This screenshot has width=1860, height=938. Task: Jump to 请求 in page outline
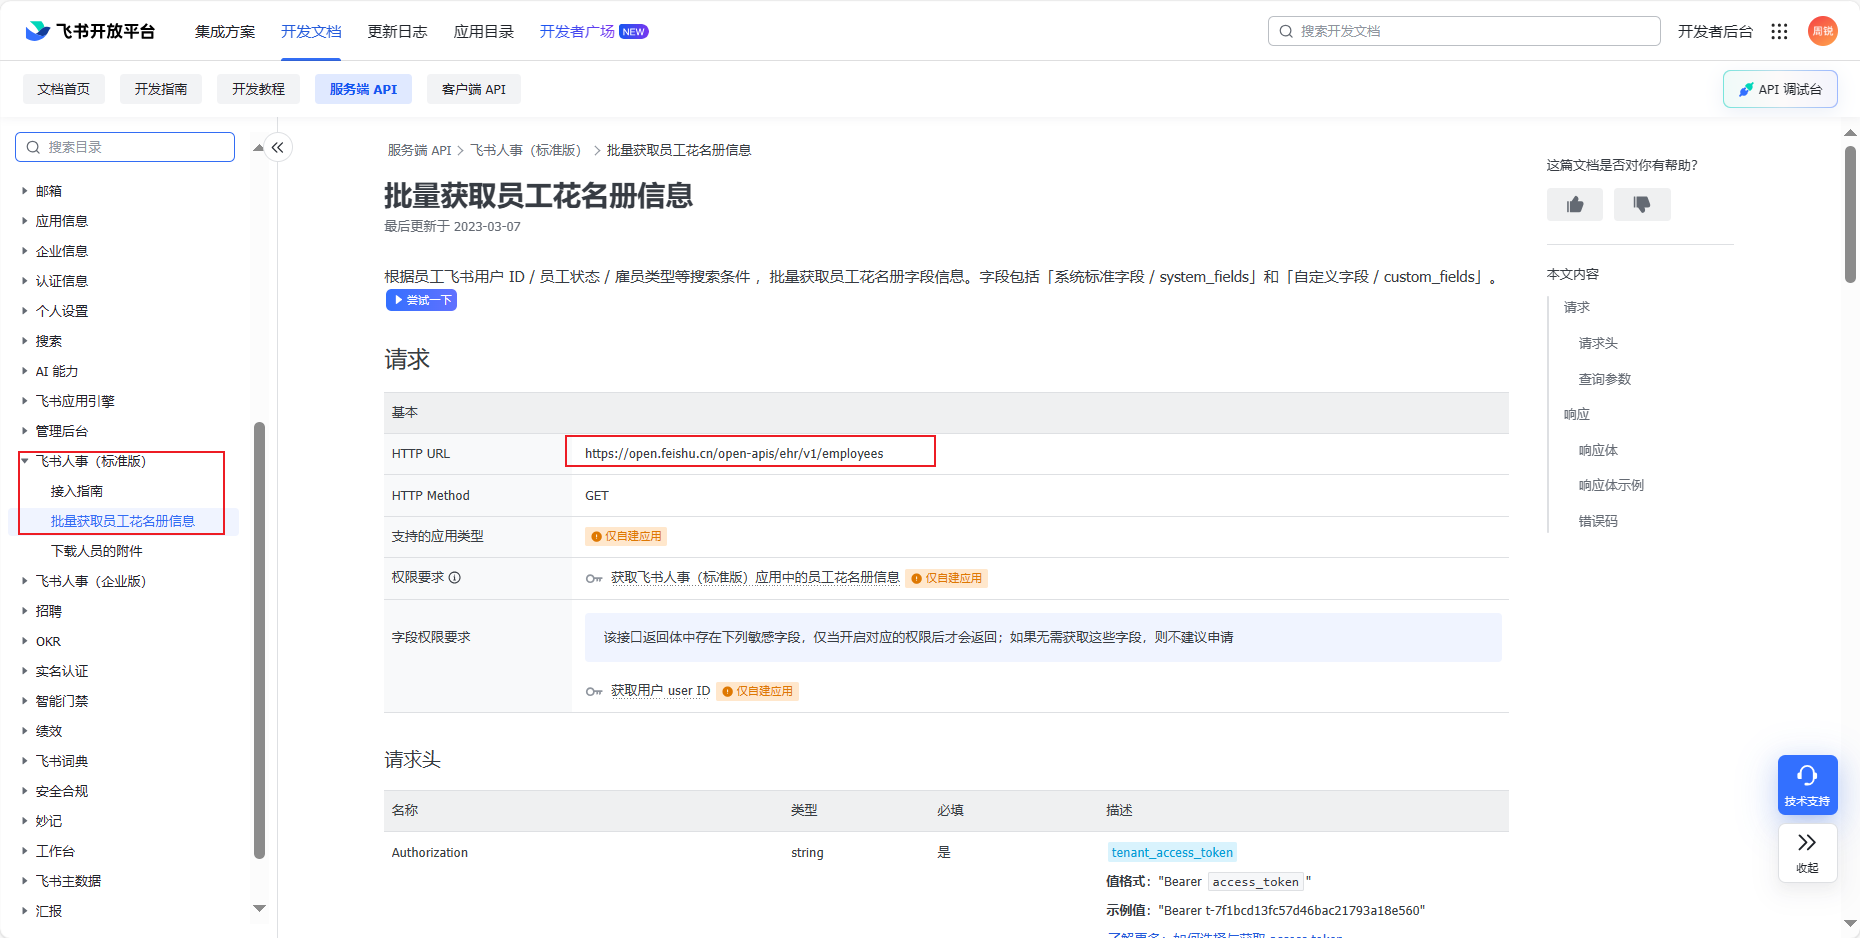1577,307
